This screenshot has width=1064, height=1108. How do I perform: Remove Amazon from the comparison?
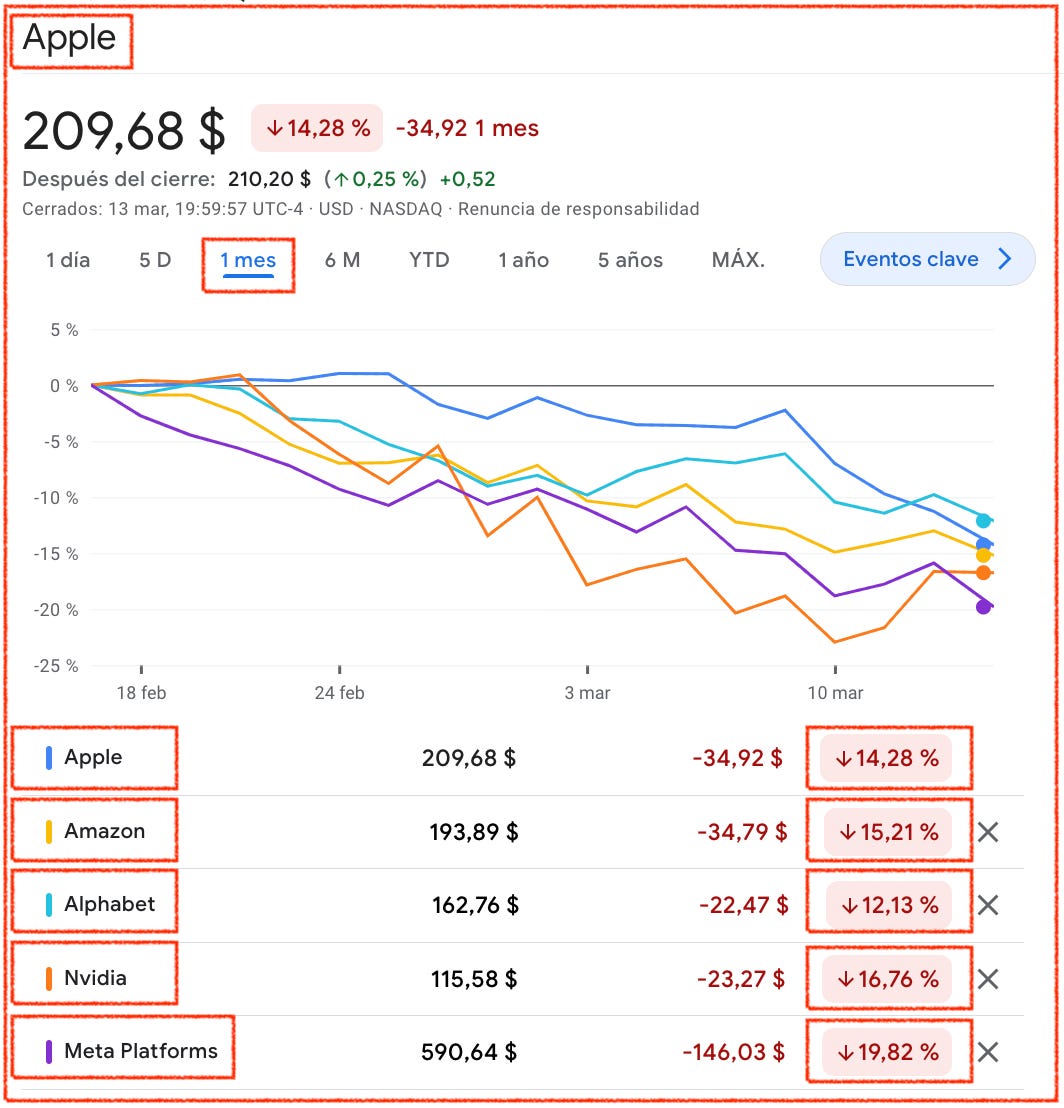click(988, 832)
